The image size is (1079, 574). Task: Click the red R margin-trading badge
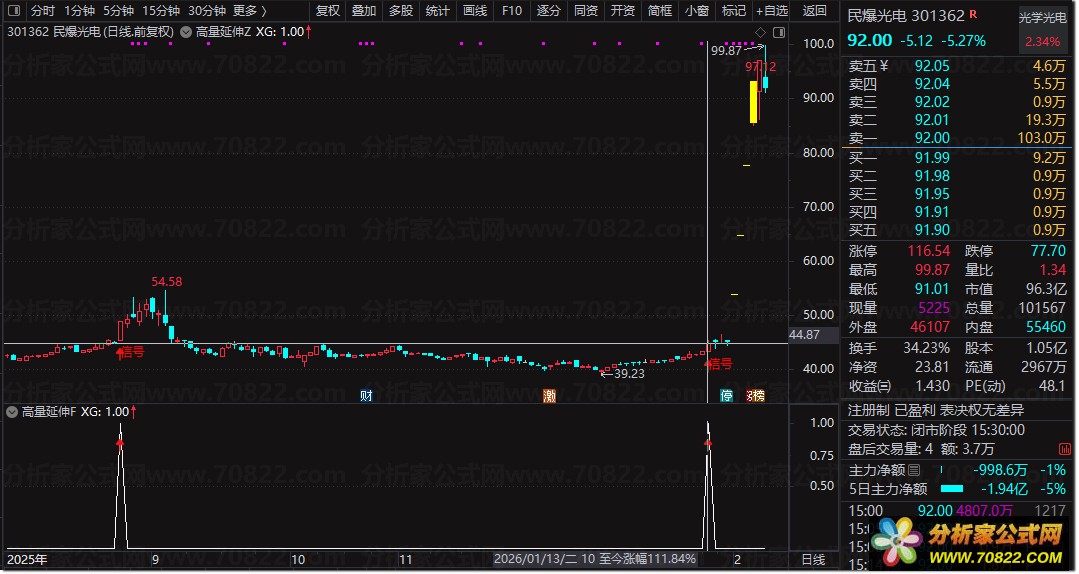[x=974, y=14]
